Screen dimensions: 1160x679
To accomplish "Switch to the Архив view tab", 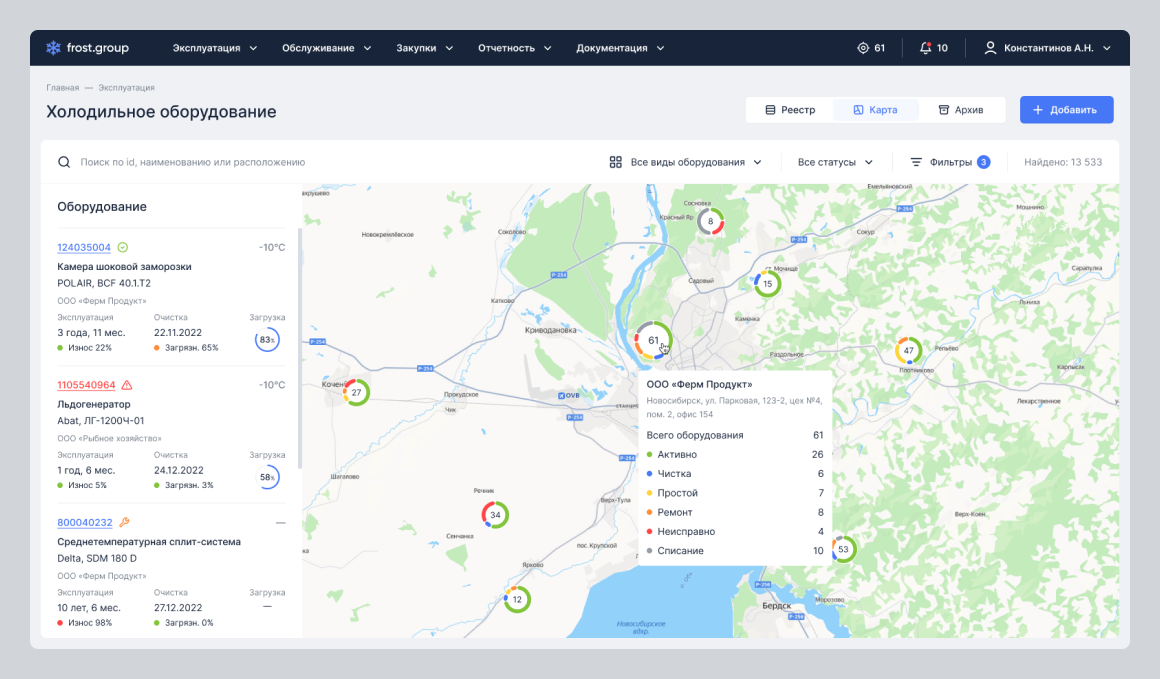I will (961, 109).
